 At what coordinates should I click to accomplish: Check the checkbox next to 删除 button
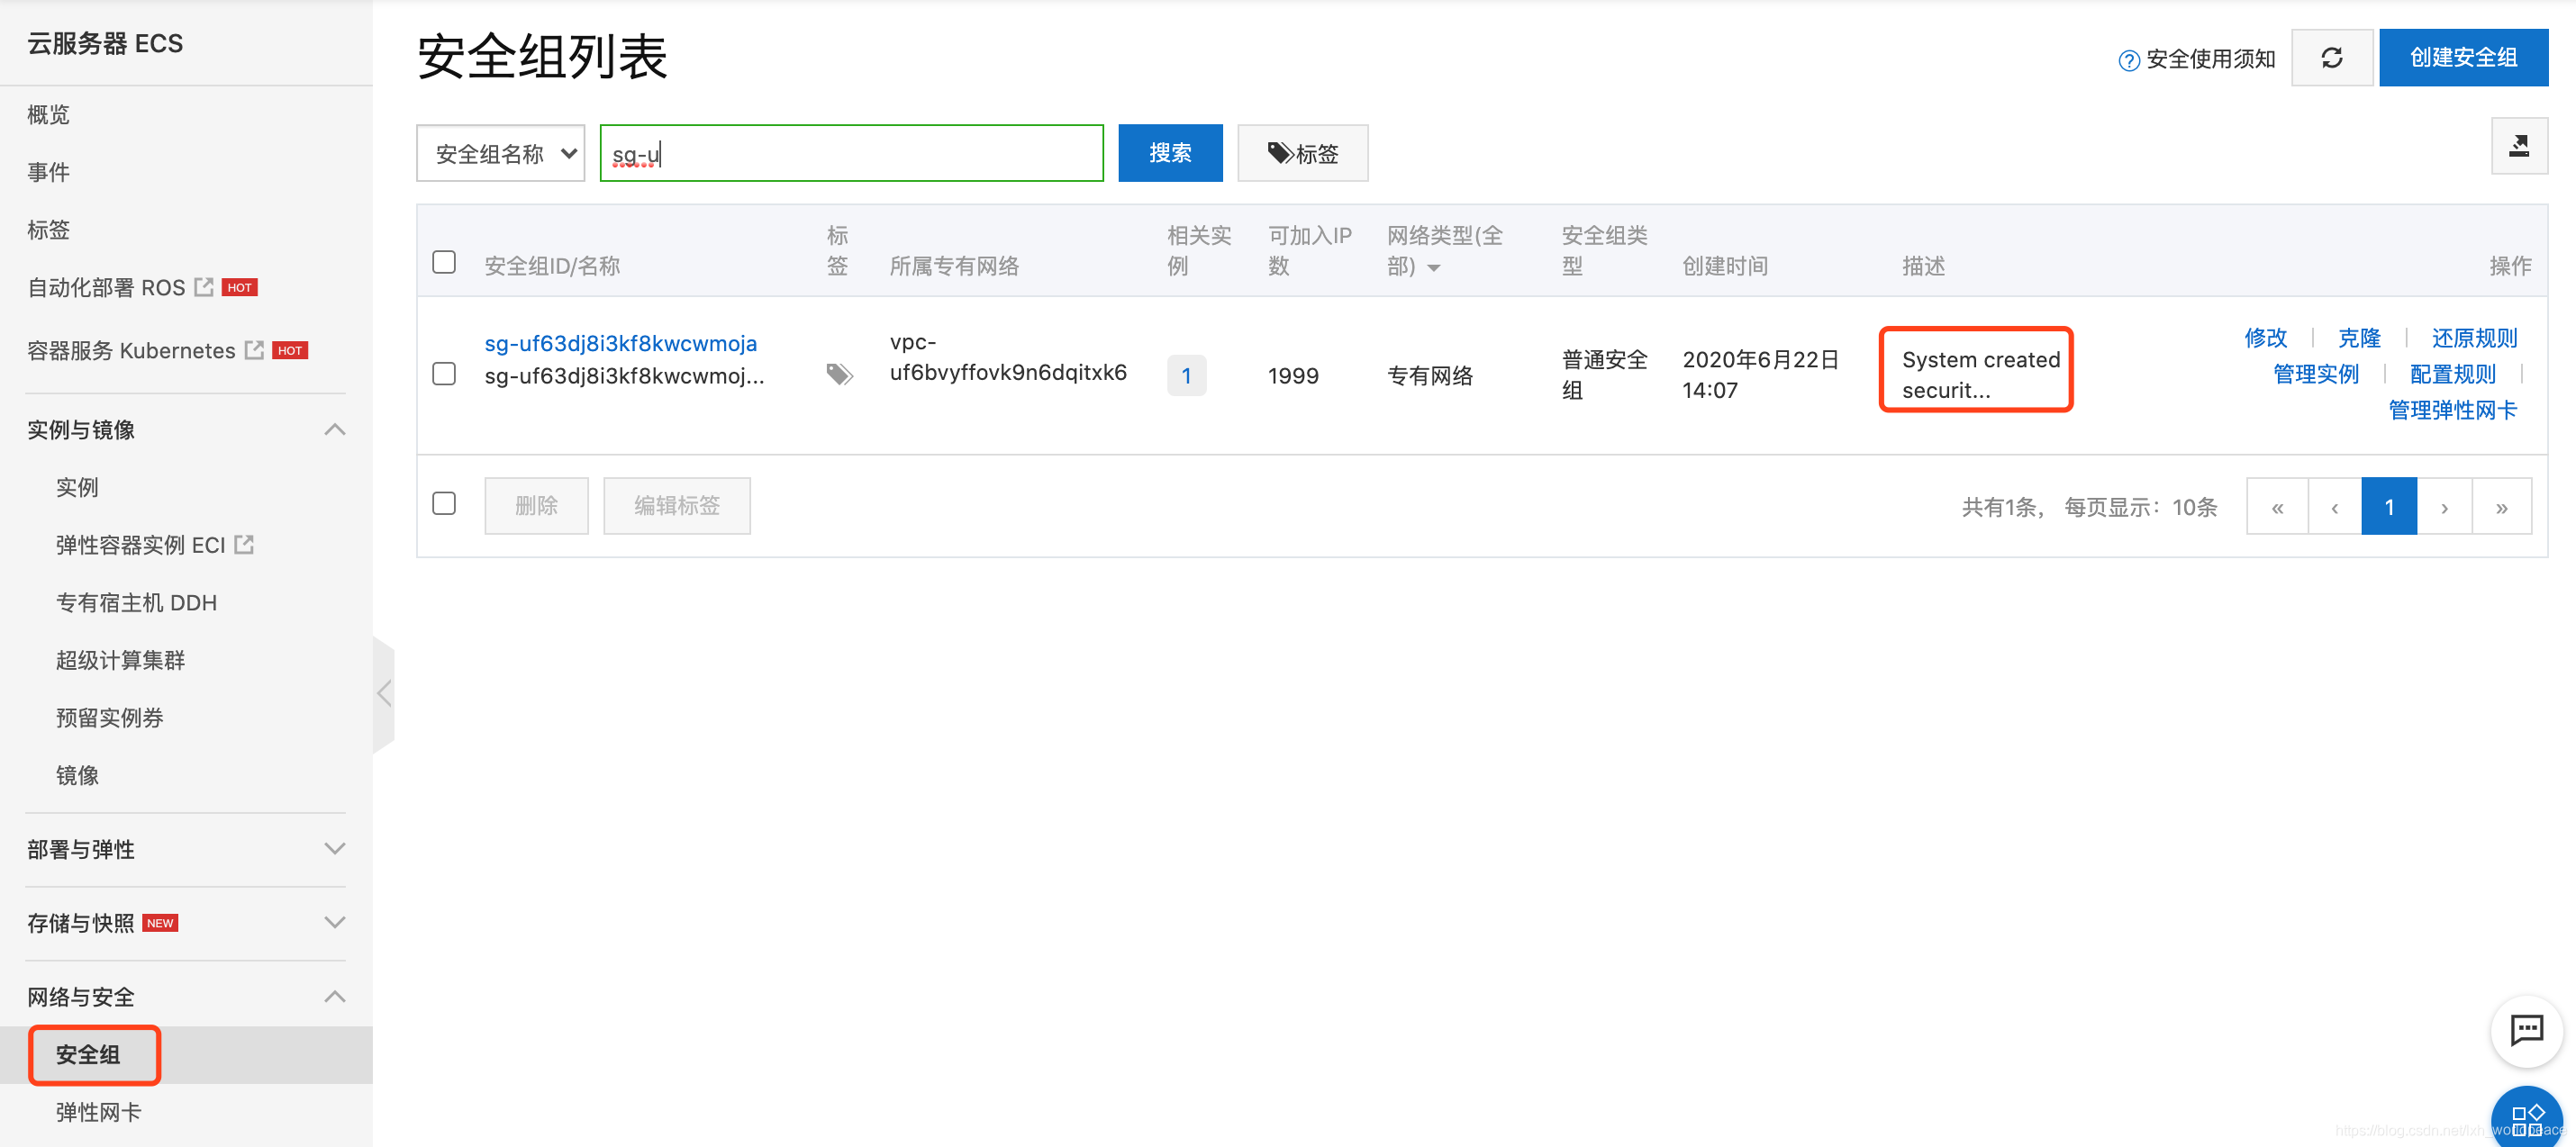(443, 504)
